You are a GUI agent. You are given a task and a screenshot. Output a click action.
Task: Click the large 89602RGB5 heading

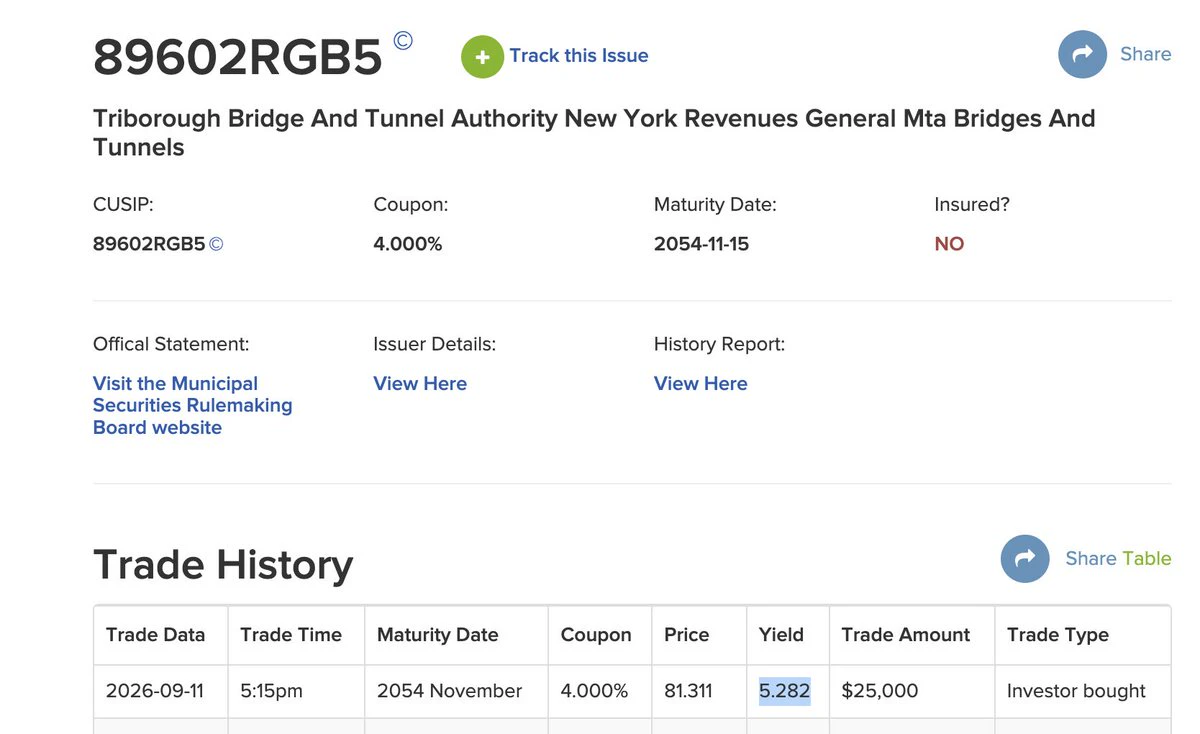(238, 58)
